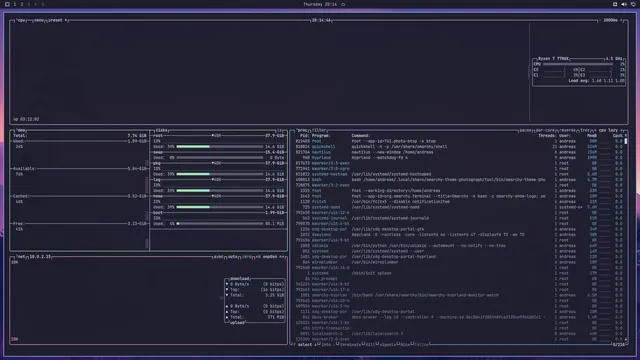Select the dbus-broker process row
Image resolution: width=640 pixels, height=360 pixels.
click(459, 317)
